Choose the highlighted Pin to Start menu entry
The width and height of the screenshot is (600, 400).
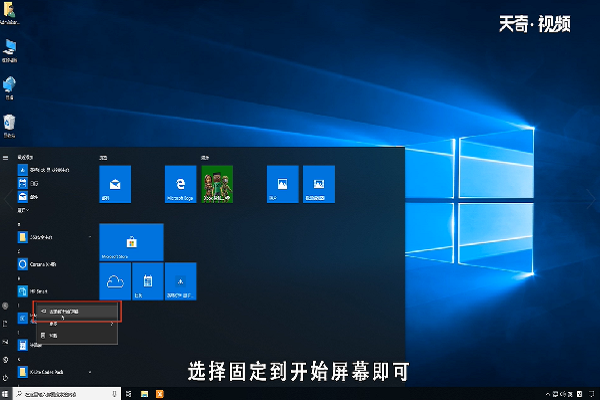[x=77, y=312]
